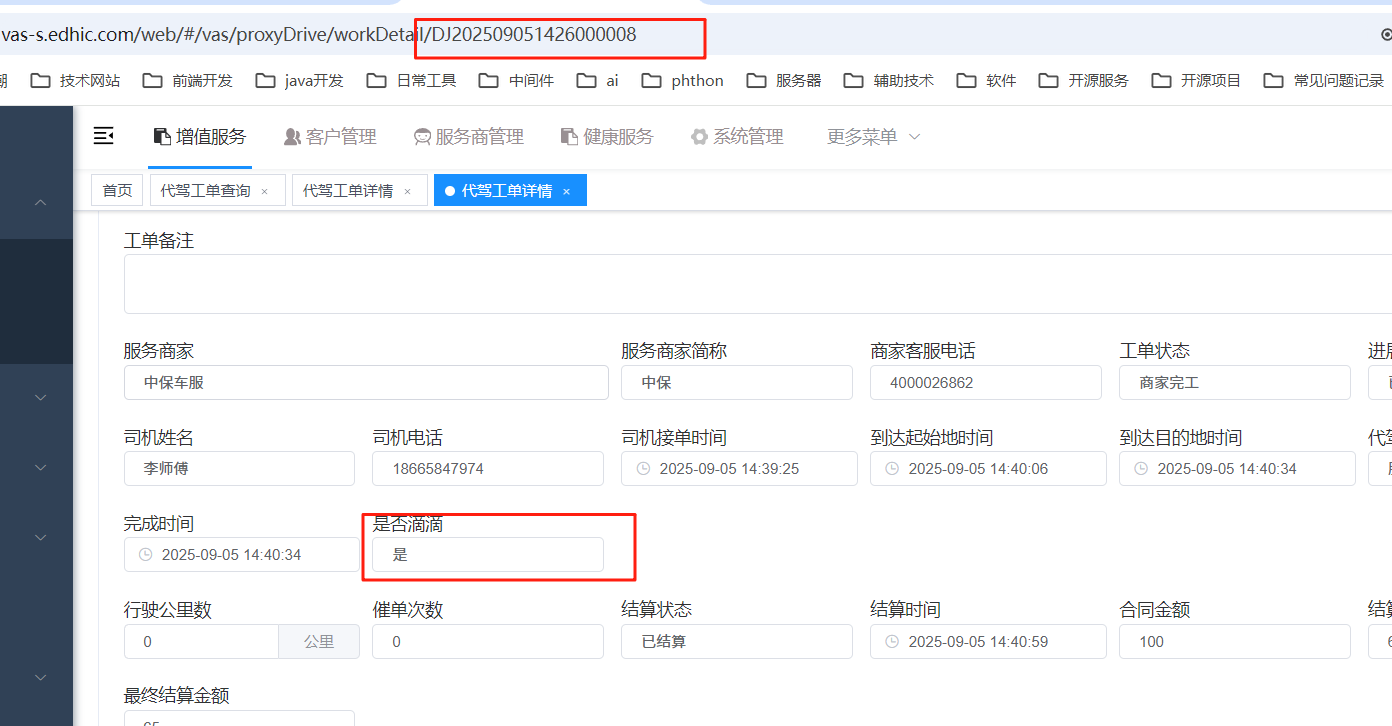This screenshot has height=726, width=1392.
Task: Open the 开源项目 bookmark folder
Action: click(1197, 81)
